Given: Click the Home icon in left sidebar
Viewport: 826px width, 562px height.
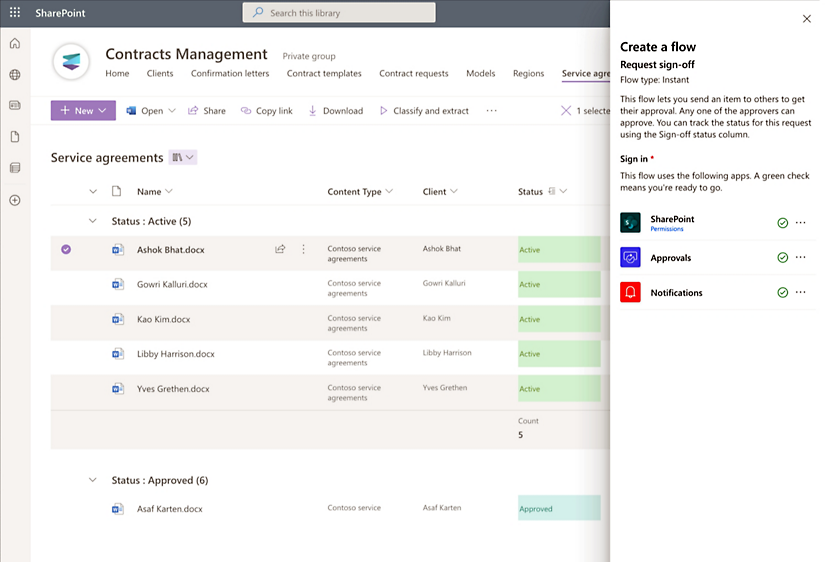Looking at the screenshot, I should point(15,44).
